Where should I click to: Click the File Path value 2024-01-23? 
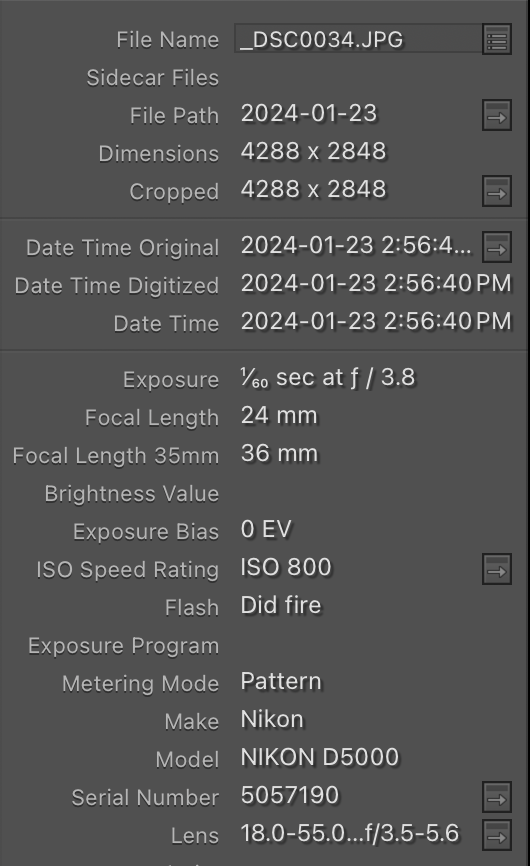[x=309, y=114]
